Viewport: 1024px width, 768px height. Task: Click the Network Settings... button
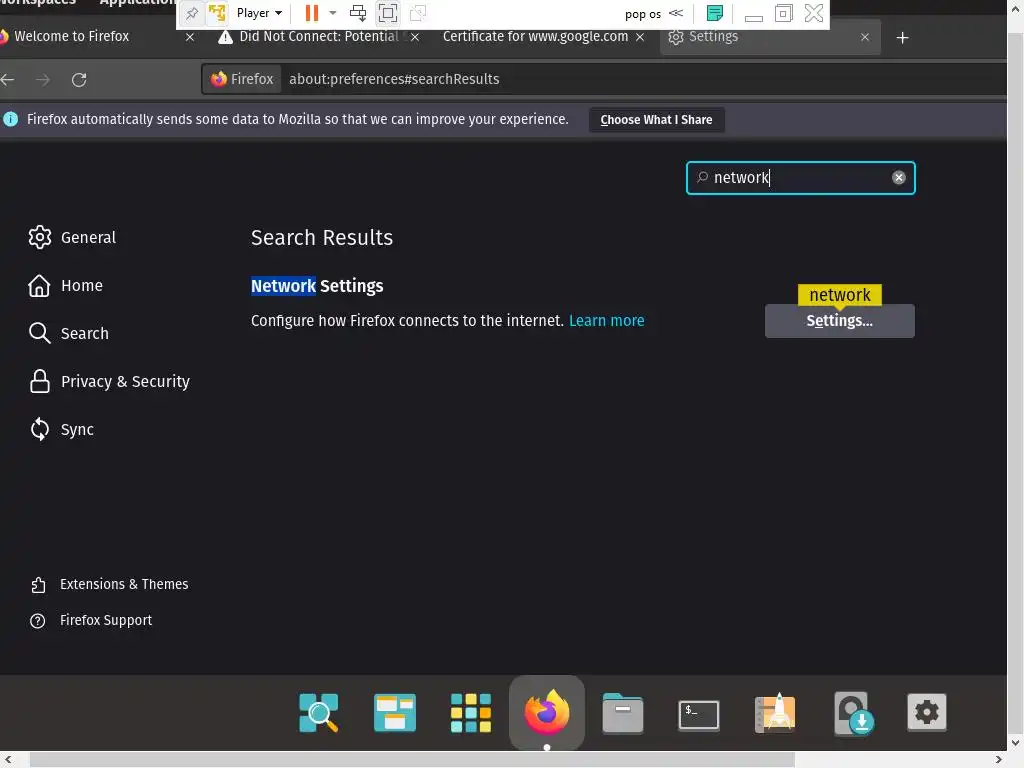[x=839, y=321]
